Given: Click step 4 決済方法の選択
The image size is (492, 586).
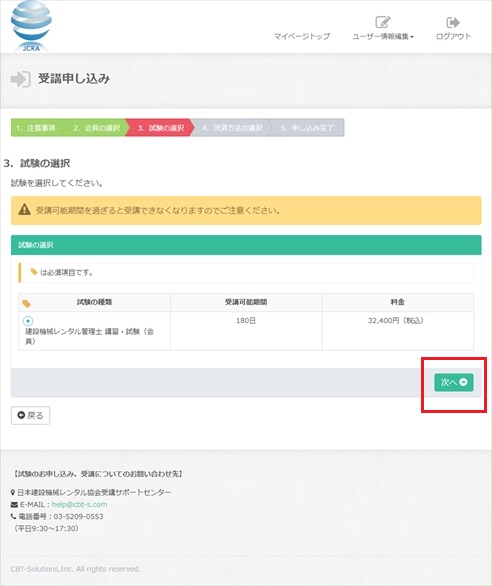Looking at the screenshot, I should click(x=232, y=128).
